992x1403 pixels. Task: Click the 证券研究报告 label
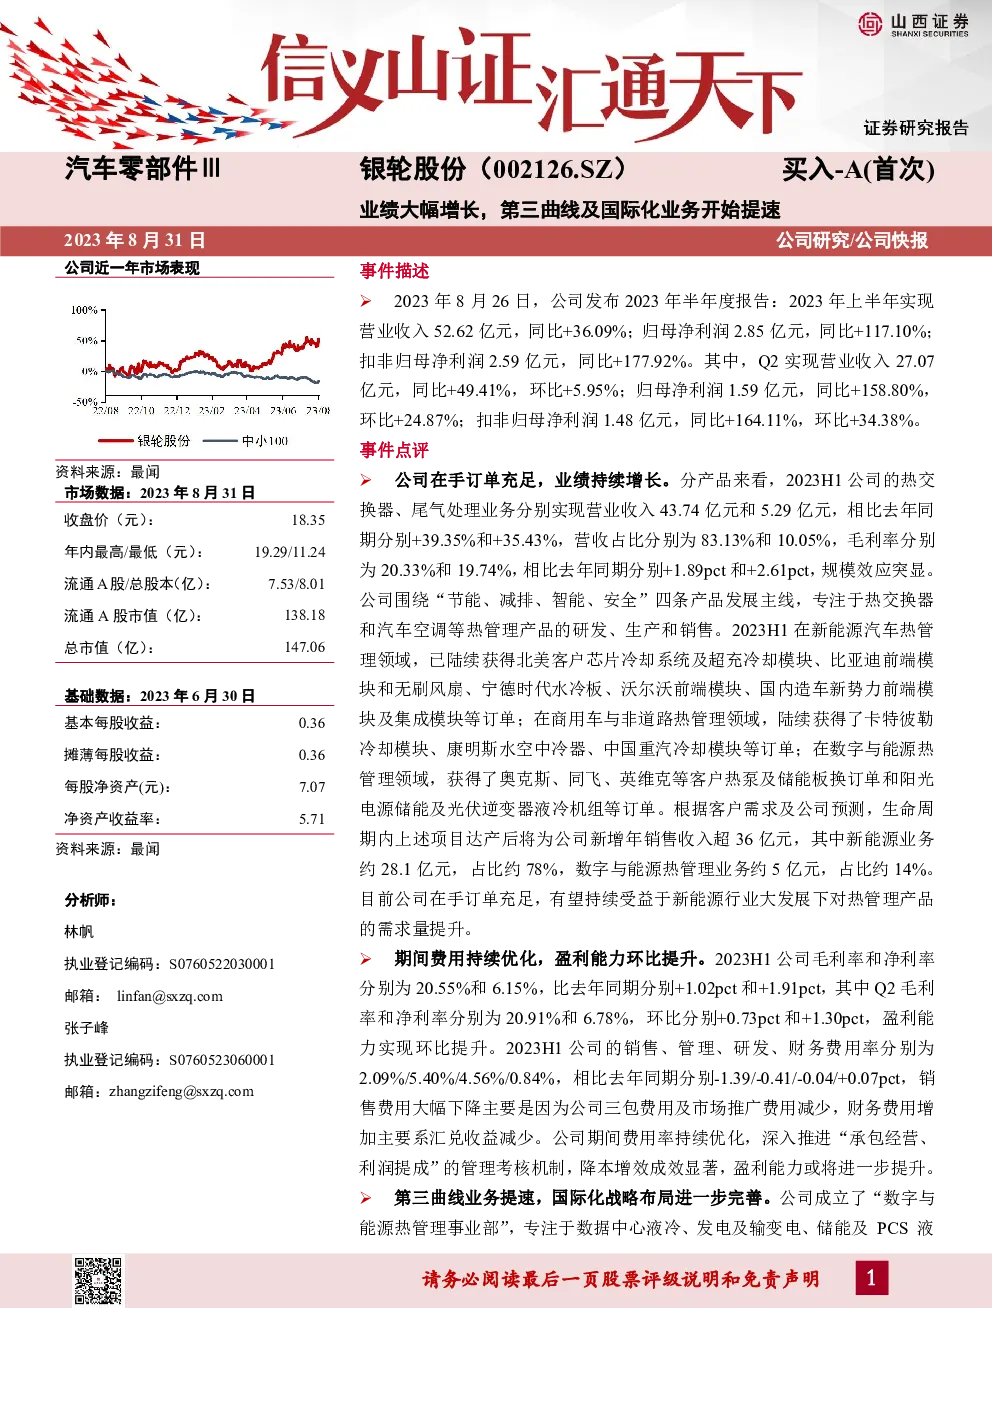[x=916, y=128]
